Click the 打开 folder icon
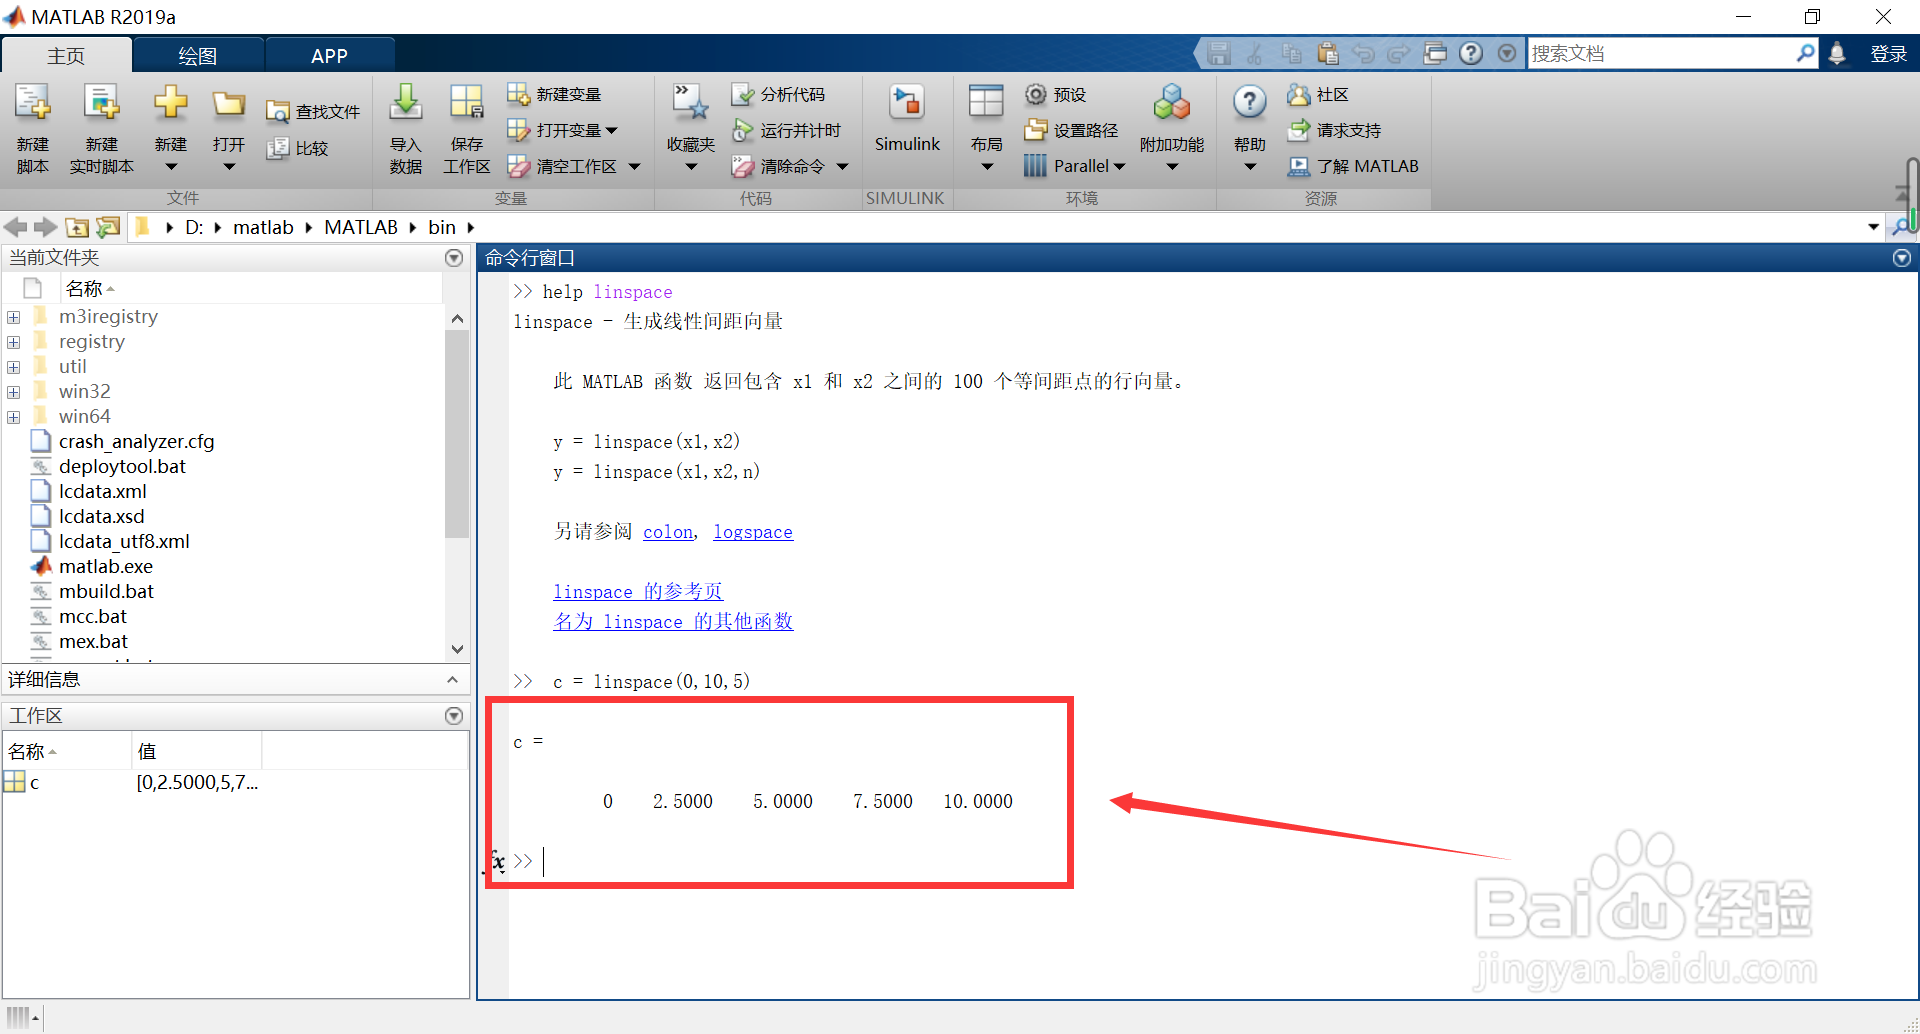The image size is (1920, 1034). pyautogui.click(x=229, y=103)
